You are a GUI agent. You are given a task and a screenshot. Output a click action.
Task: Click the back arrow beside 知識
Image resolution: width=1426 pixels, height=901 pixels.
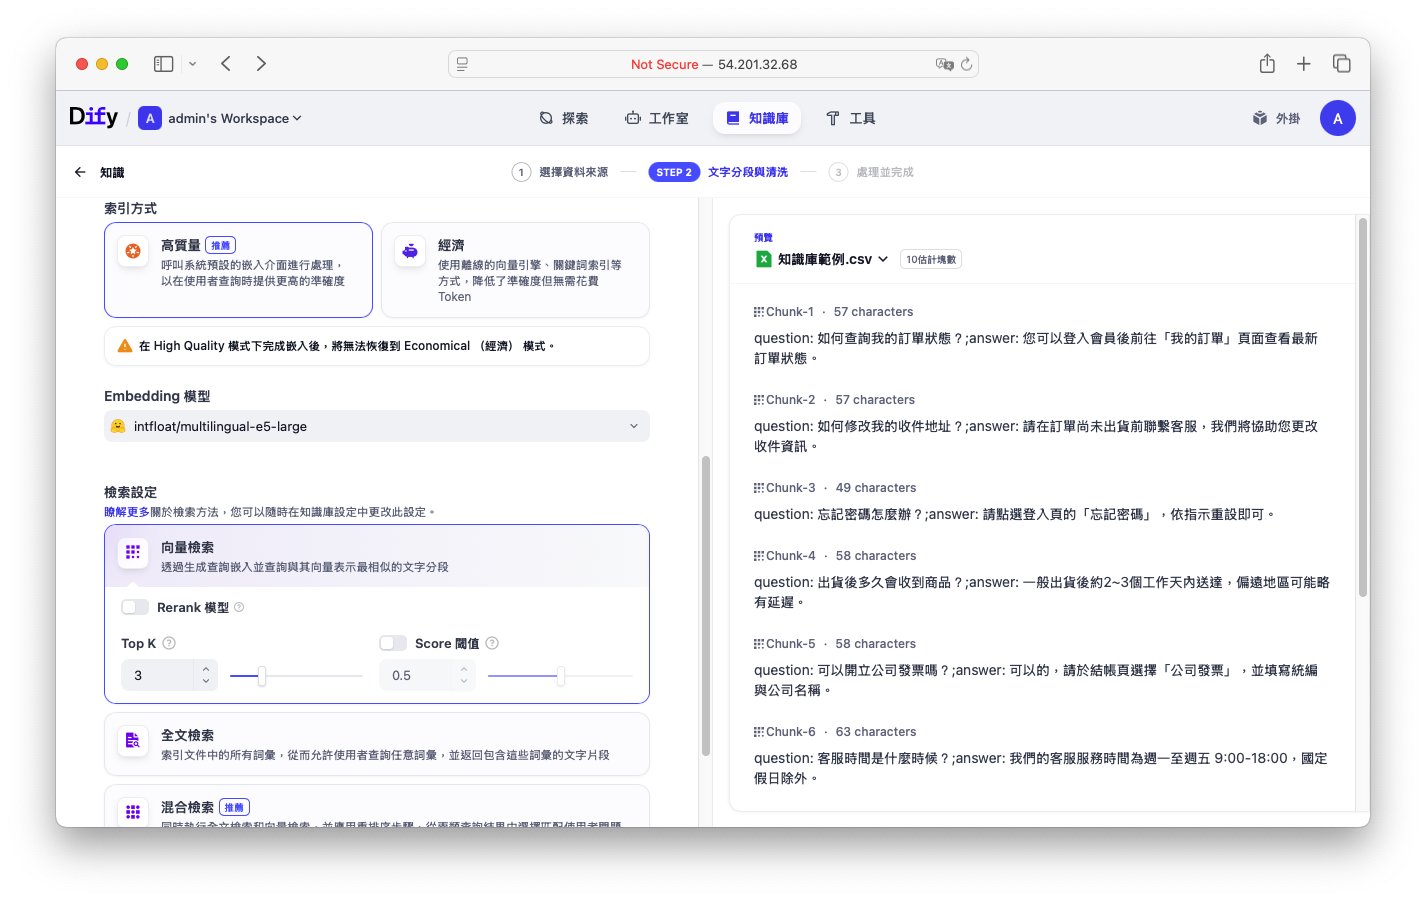point(80,172)
